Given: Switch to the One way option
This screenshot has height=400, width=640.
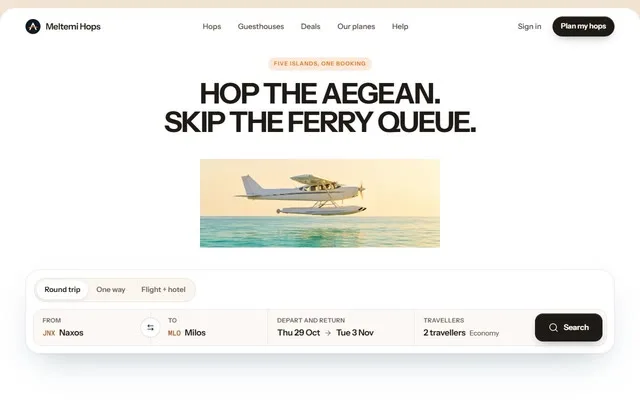Looking at the screenshot, I should 111,289.
